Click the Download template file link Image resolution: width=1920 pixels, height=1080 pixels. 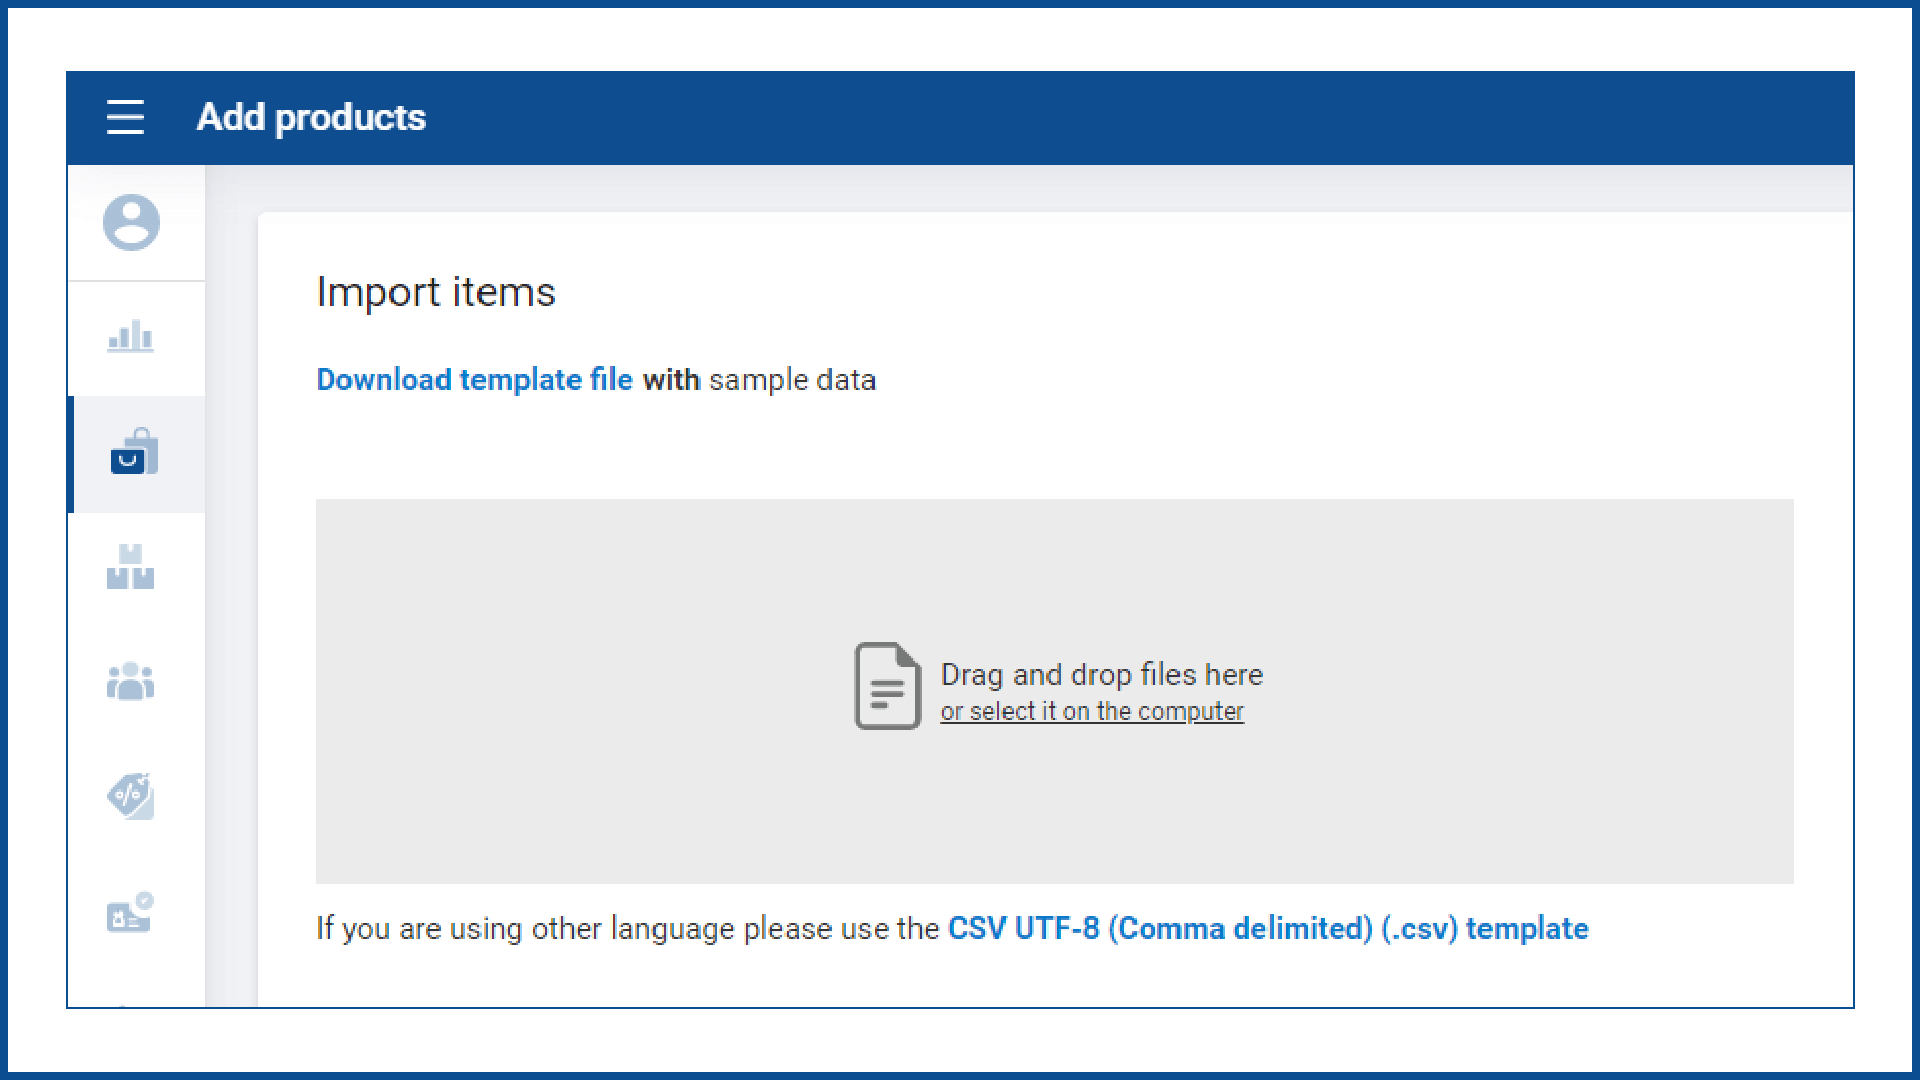474,380
